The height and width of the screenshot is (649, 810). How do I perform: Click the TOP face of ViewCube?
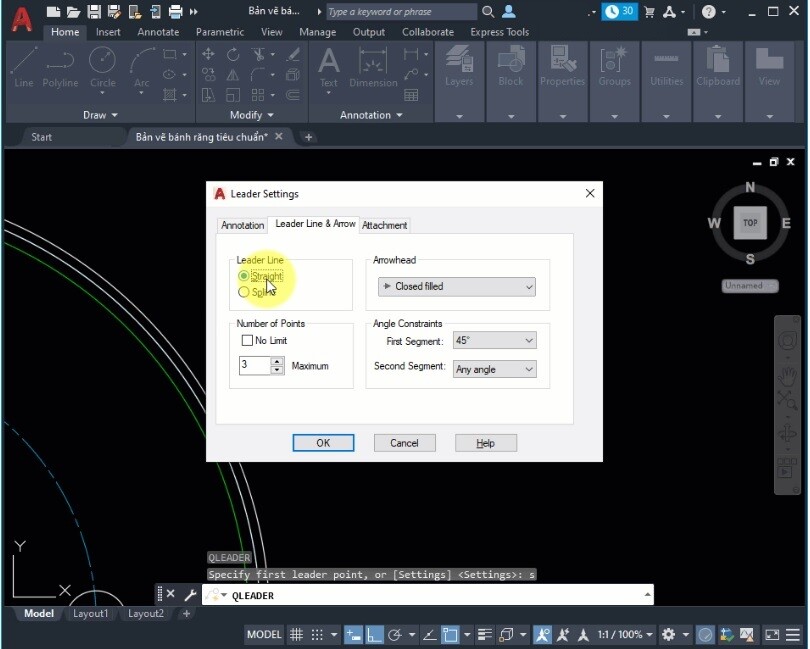tap(750, 223)
